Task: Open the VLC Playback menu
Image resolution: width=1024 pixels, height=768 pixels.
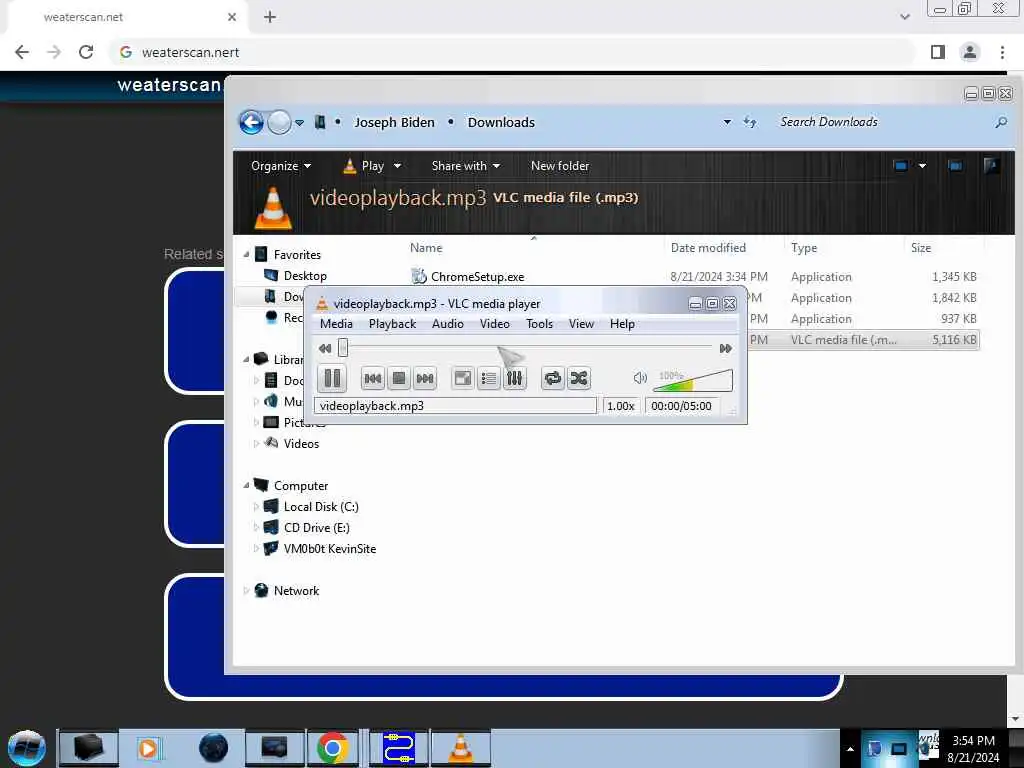Action: tap(392, 324)
